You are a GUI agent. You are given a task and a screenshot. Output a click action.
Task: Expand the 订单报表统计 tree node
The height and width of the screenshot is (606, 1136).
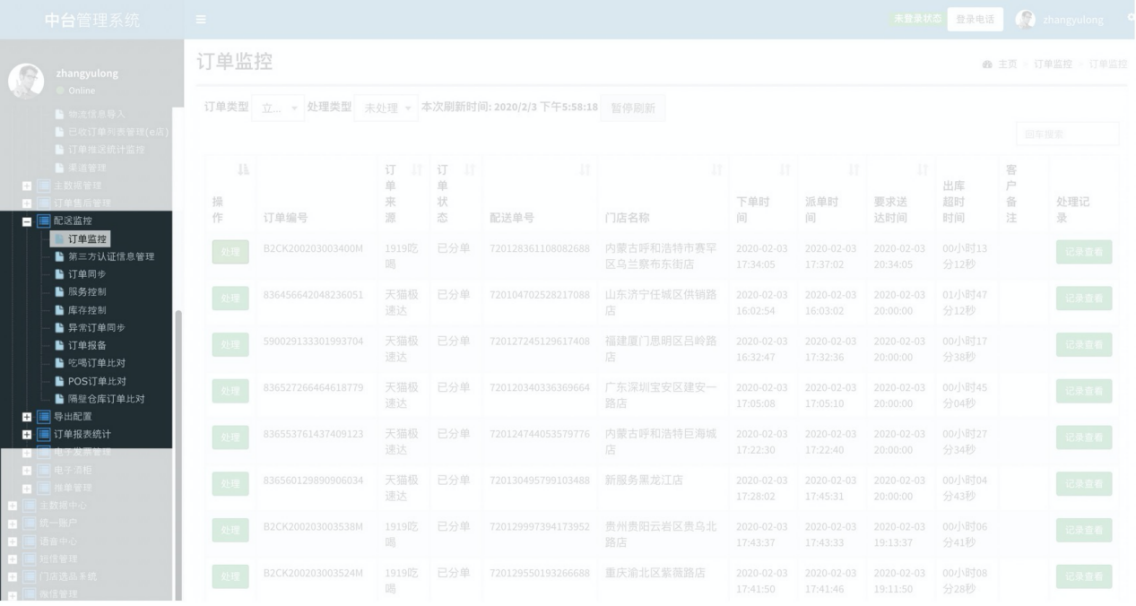27,435
